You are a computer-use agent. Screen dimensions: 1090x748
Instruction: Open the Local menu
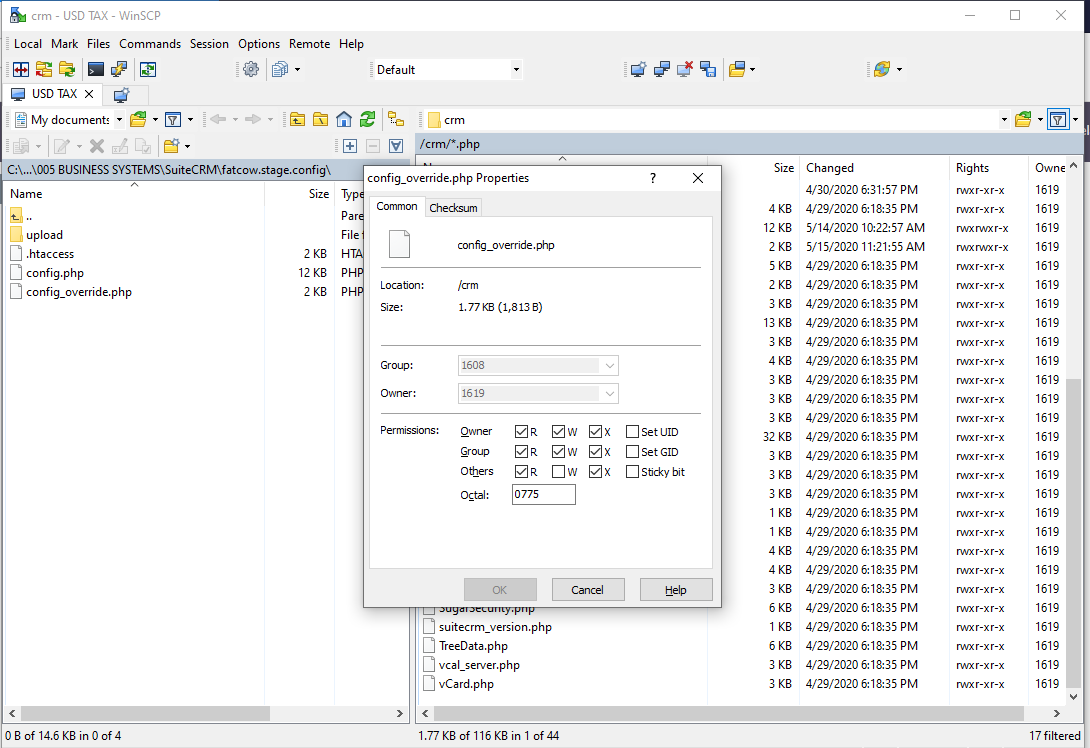coord(28,44)
